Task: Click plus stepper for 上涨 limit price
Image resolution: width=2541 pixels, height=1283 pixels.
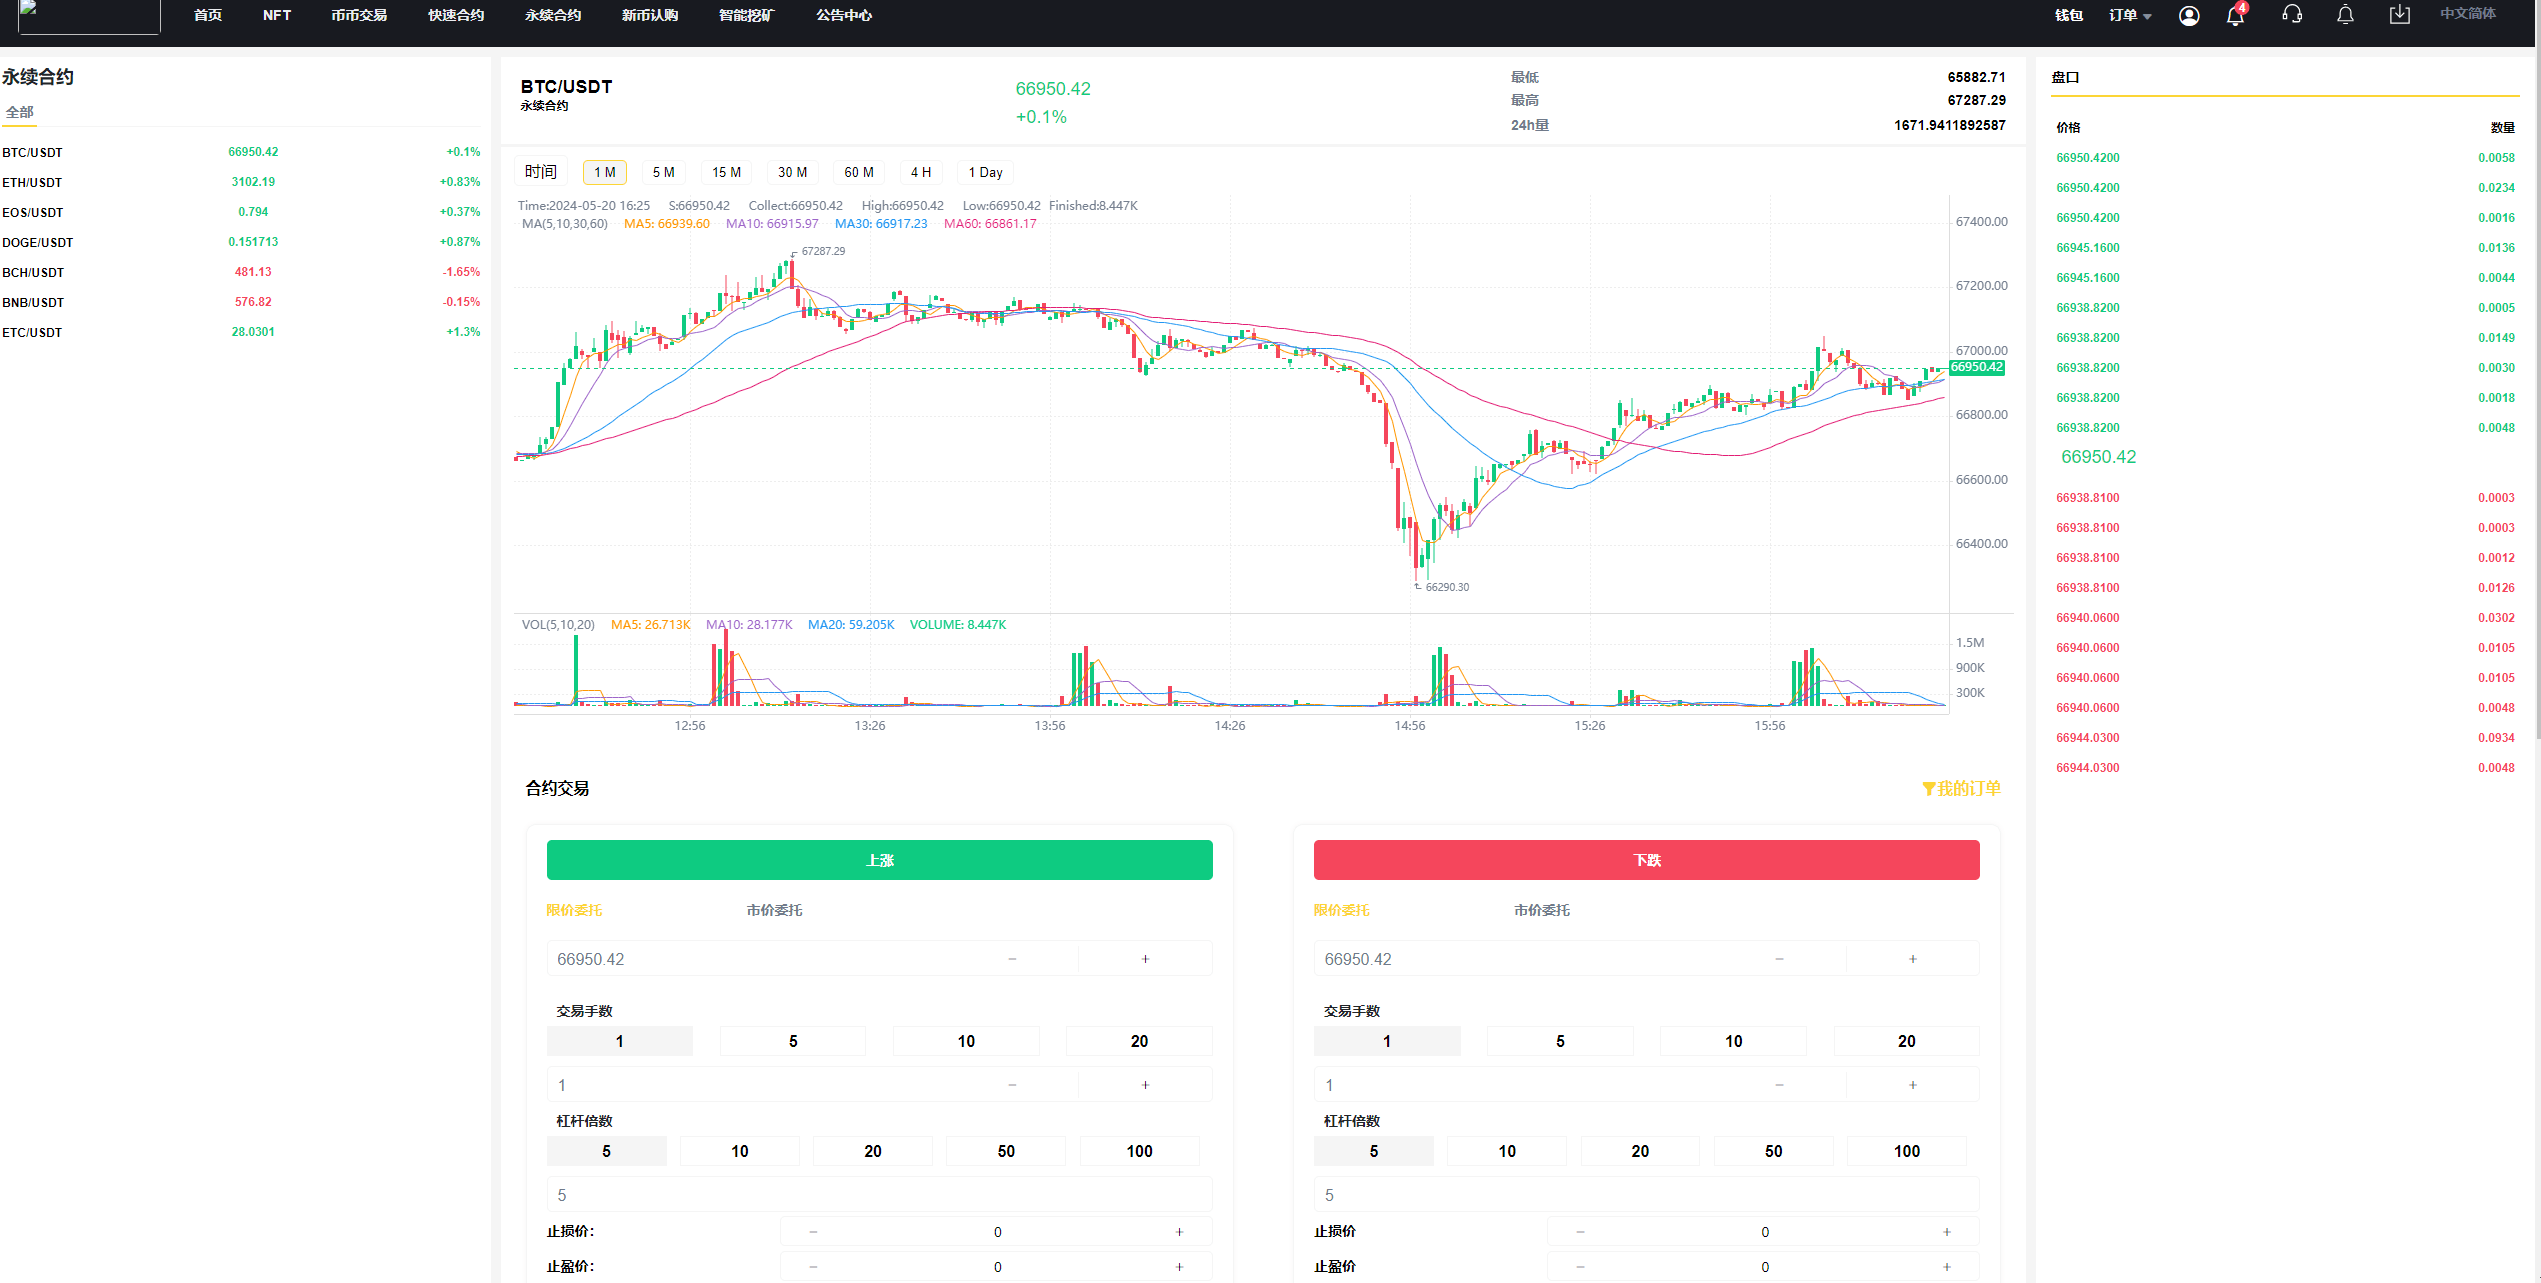Action: point(1145,959)
